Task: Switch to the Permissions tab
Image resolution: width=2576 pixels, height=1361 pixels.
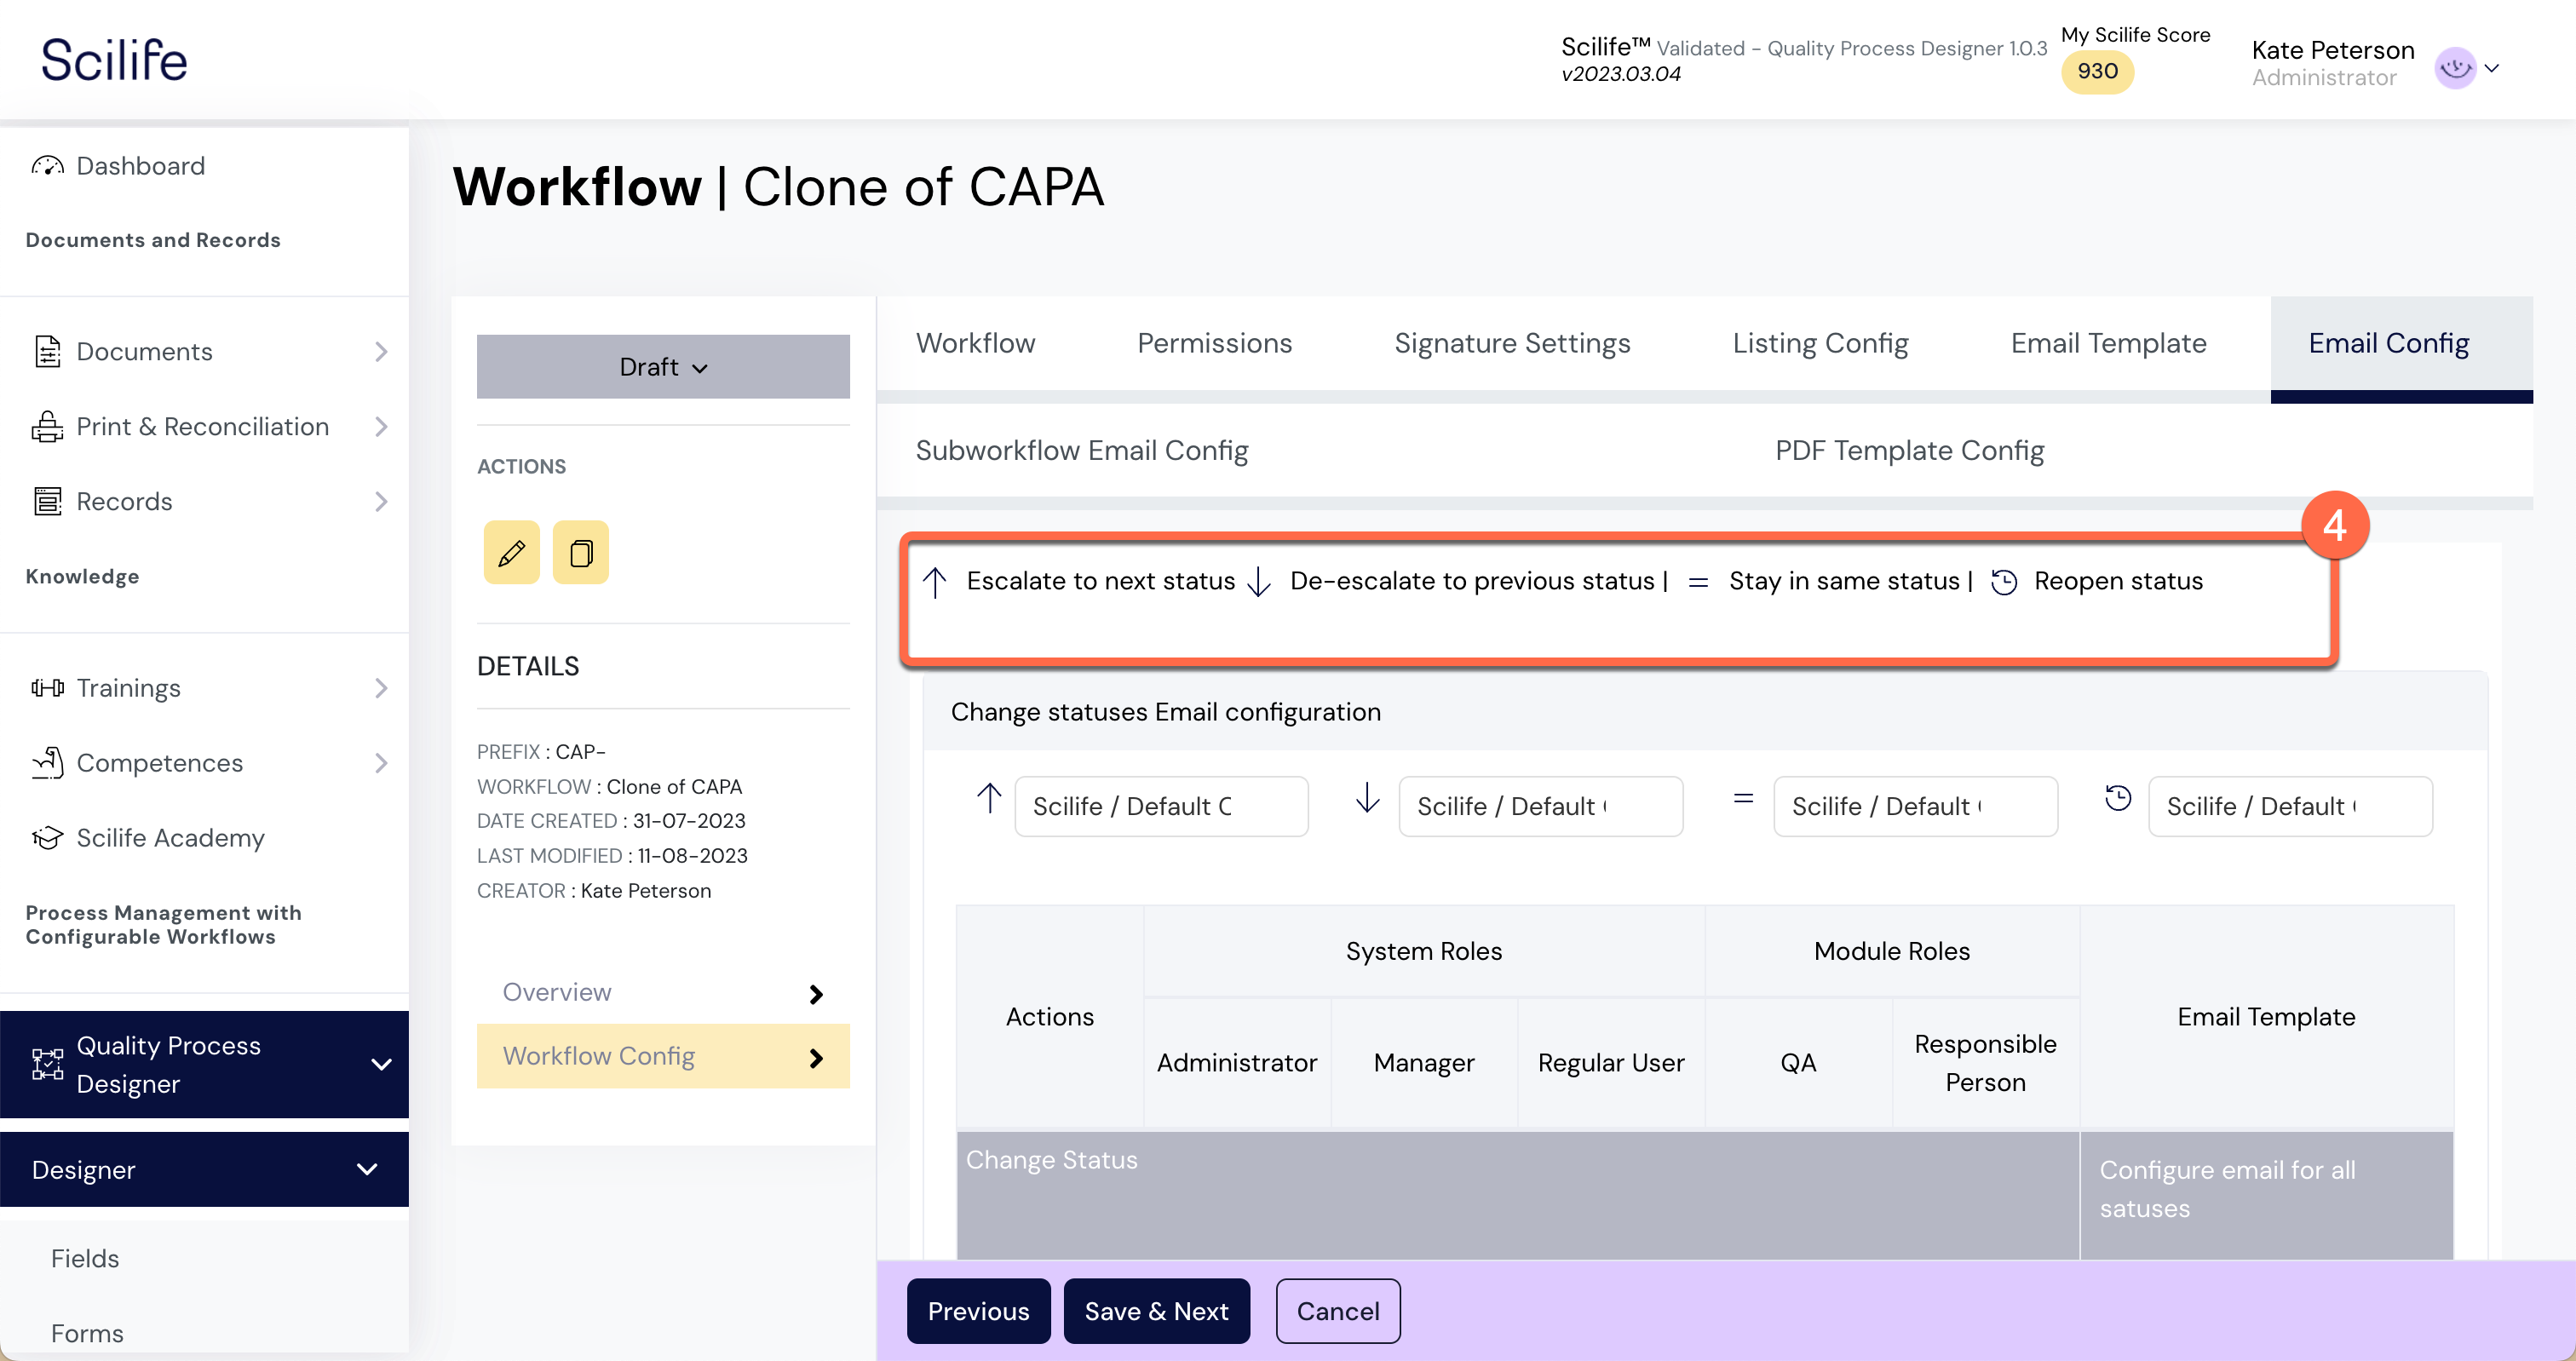Action: [x=1214, y=343]
